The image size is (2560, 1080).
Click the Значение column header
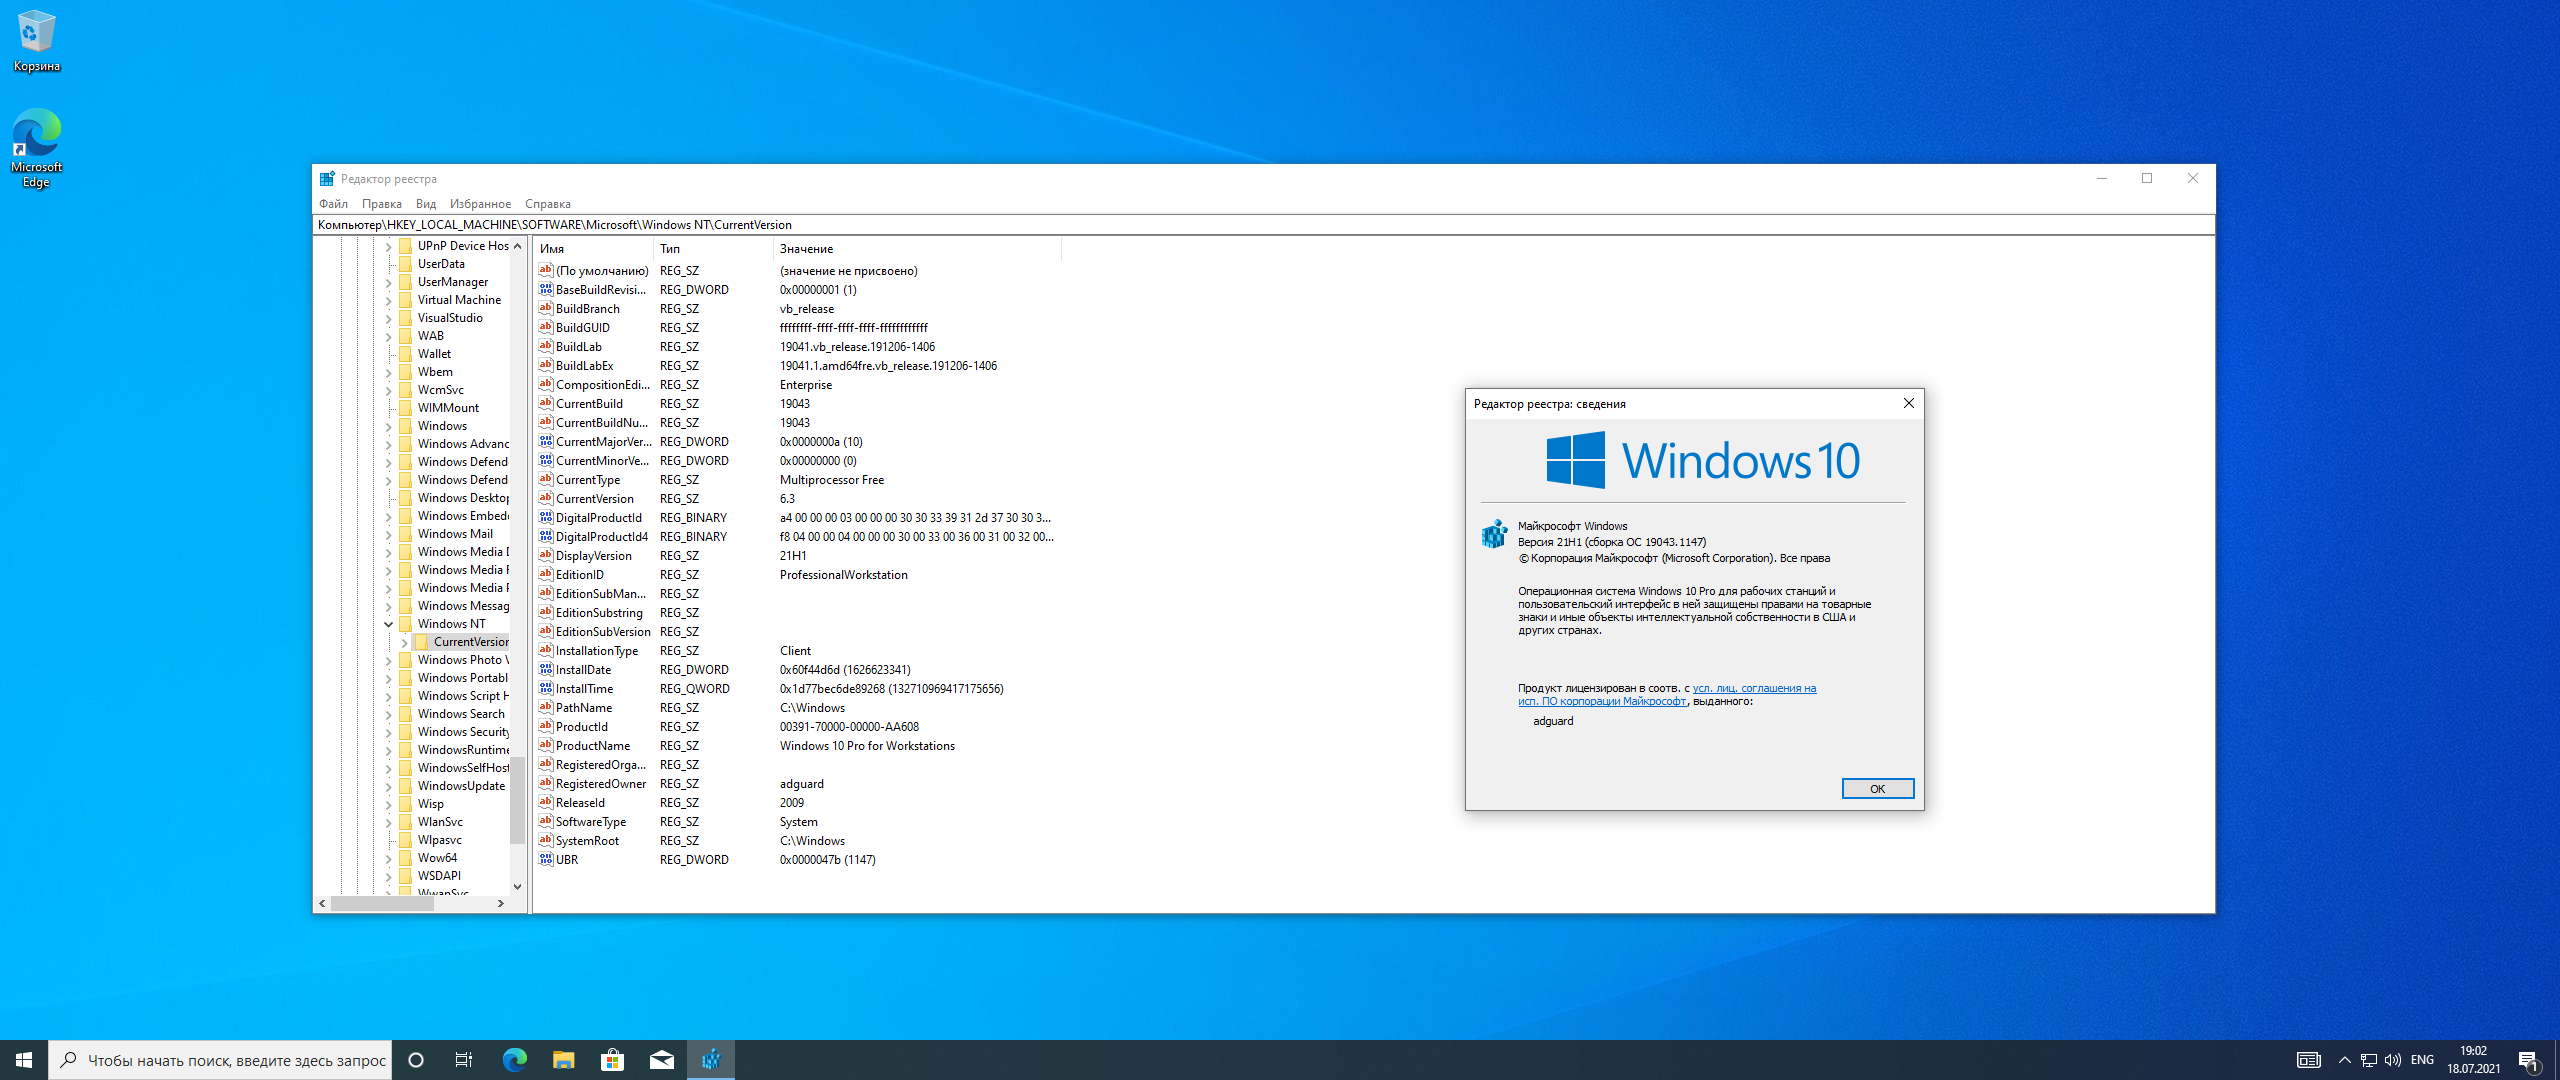tap(917, 249)
